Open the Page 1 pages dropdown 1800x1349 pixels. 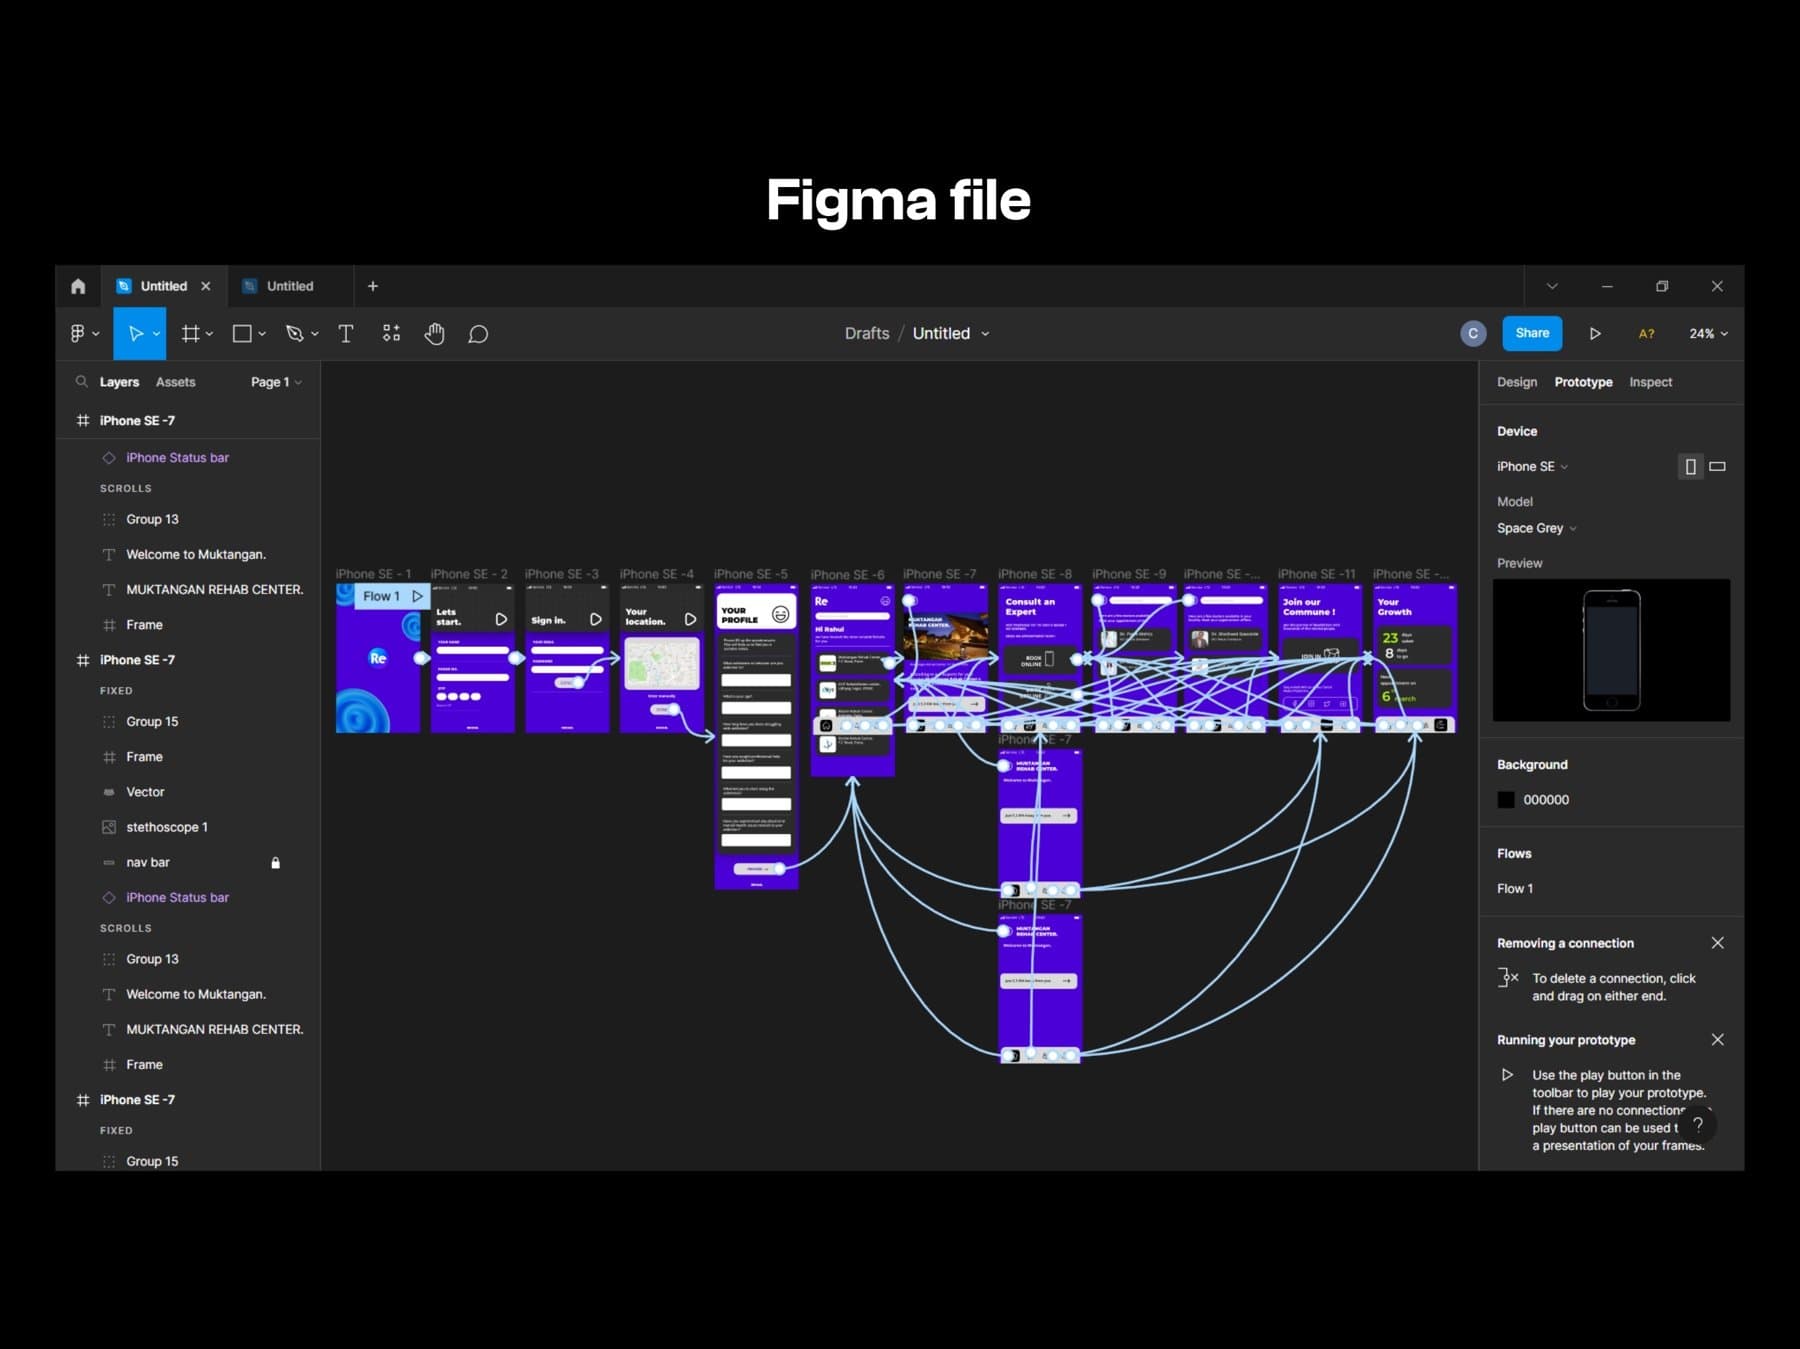276,382
